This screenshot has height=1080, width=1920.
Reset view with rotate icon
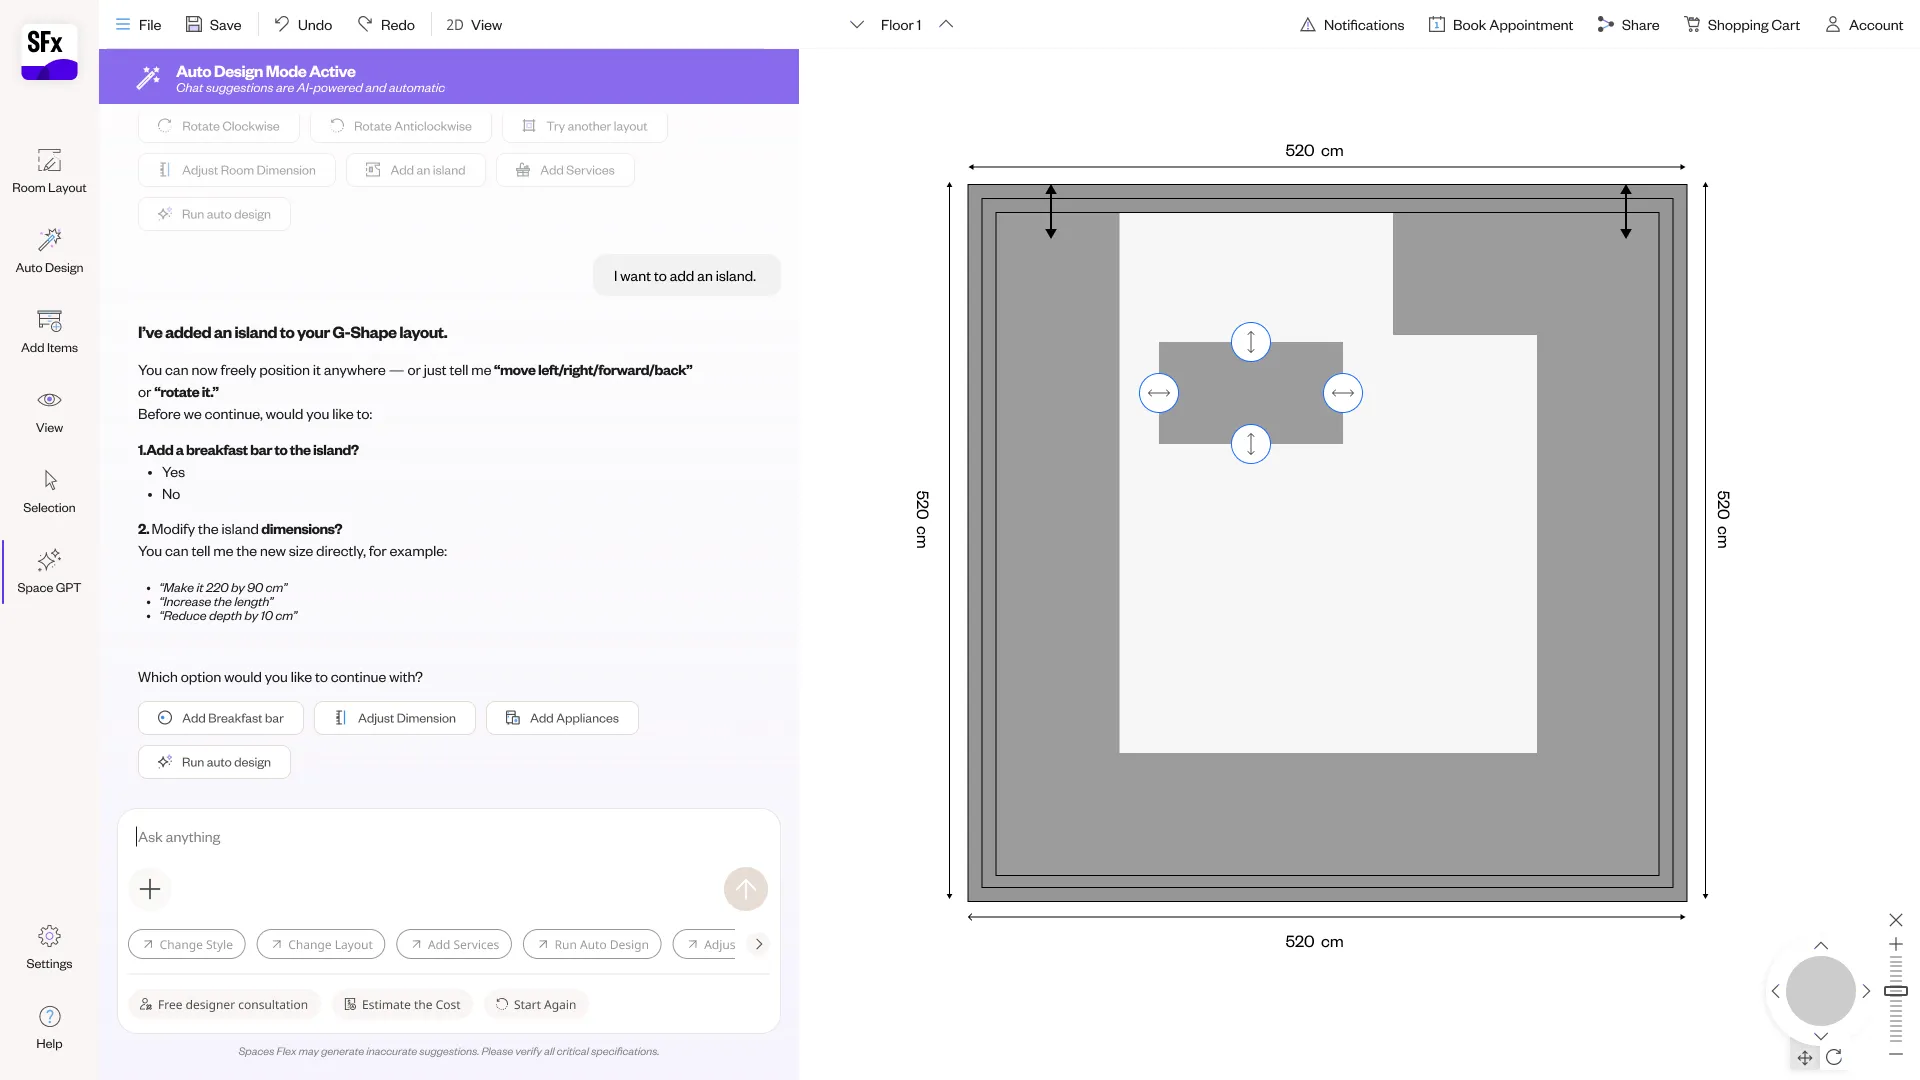pyautogui.click(x=1833, y=1057)
